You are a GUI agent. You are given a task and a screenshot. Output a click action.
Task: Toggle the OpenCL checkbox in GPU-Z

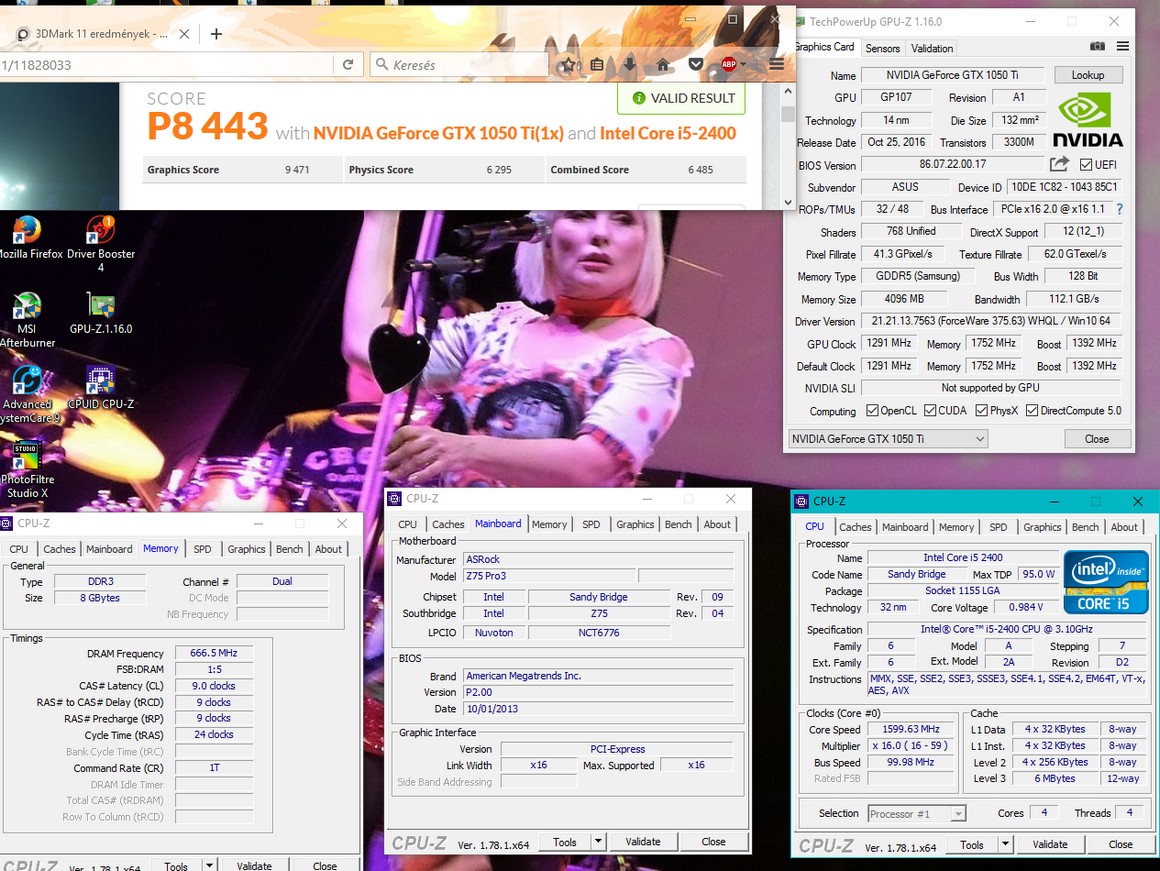click(x=872, y=410)
